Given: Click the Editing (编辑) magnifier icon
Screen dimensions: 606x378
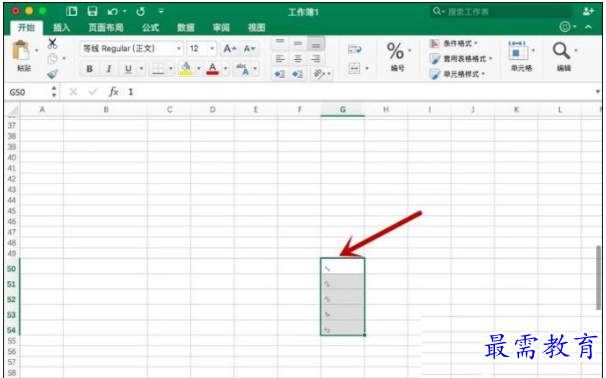Looking at the screenshot, I should pyautogui.click(x=561, y=51).
